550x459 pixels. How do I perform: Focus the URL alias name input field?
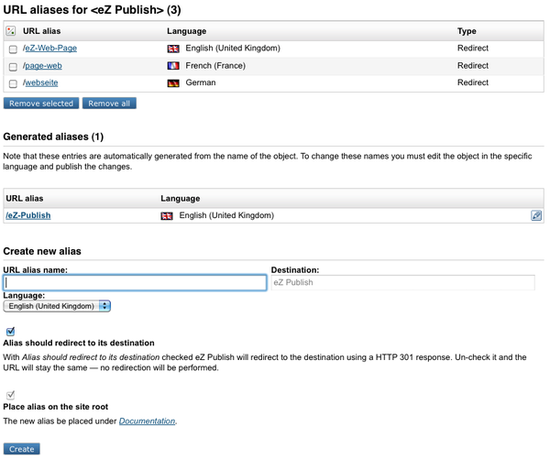tap(135, 283)
